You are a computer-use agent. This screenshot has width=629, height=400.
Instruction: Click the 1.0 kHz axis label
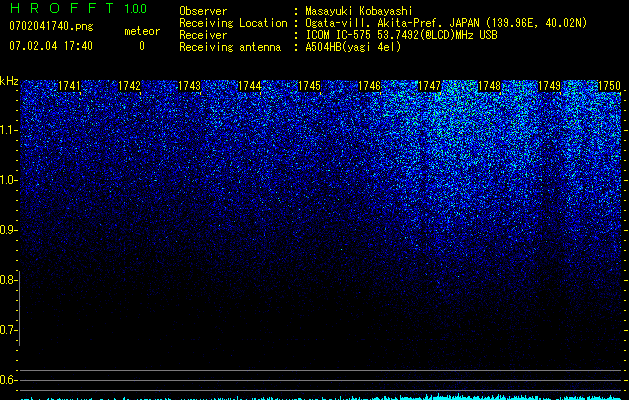(7, 180)
